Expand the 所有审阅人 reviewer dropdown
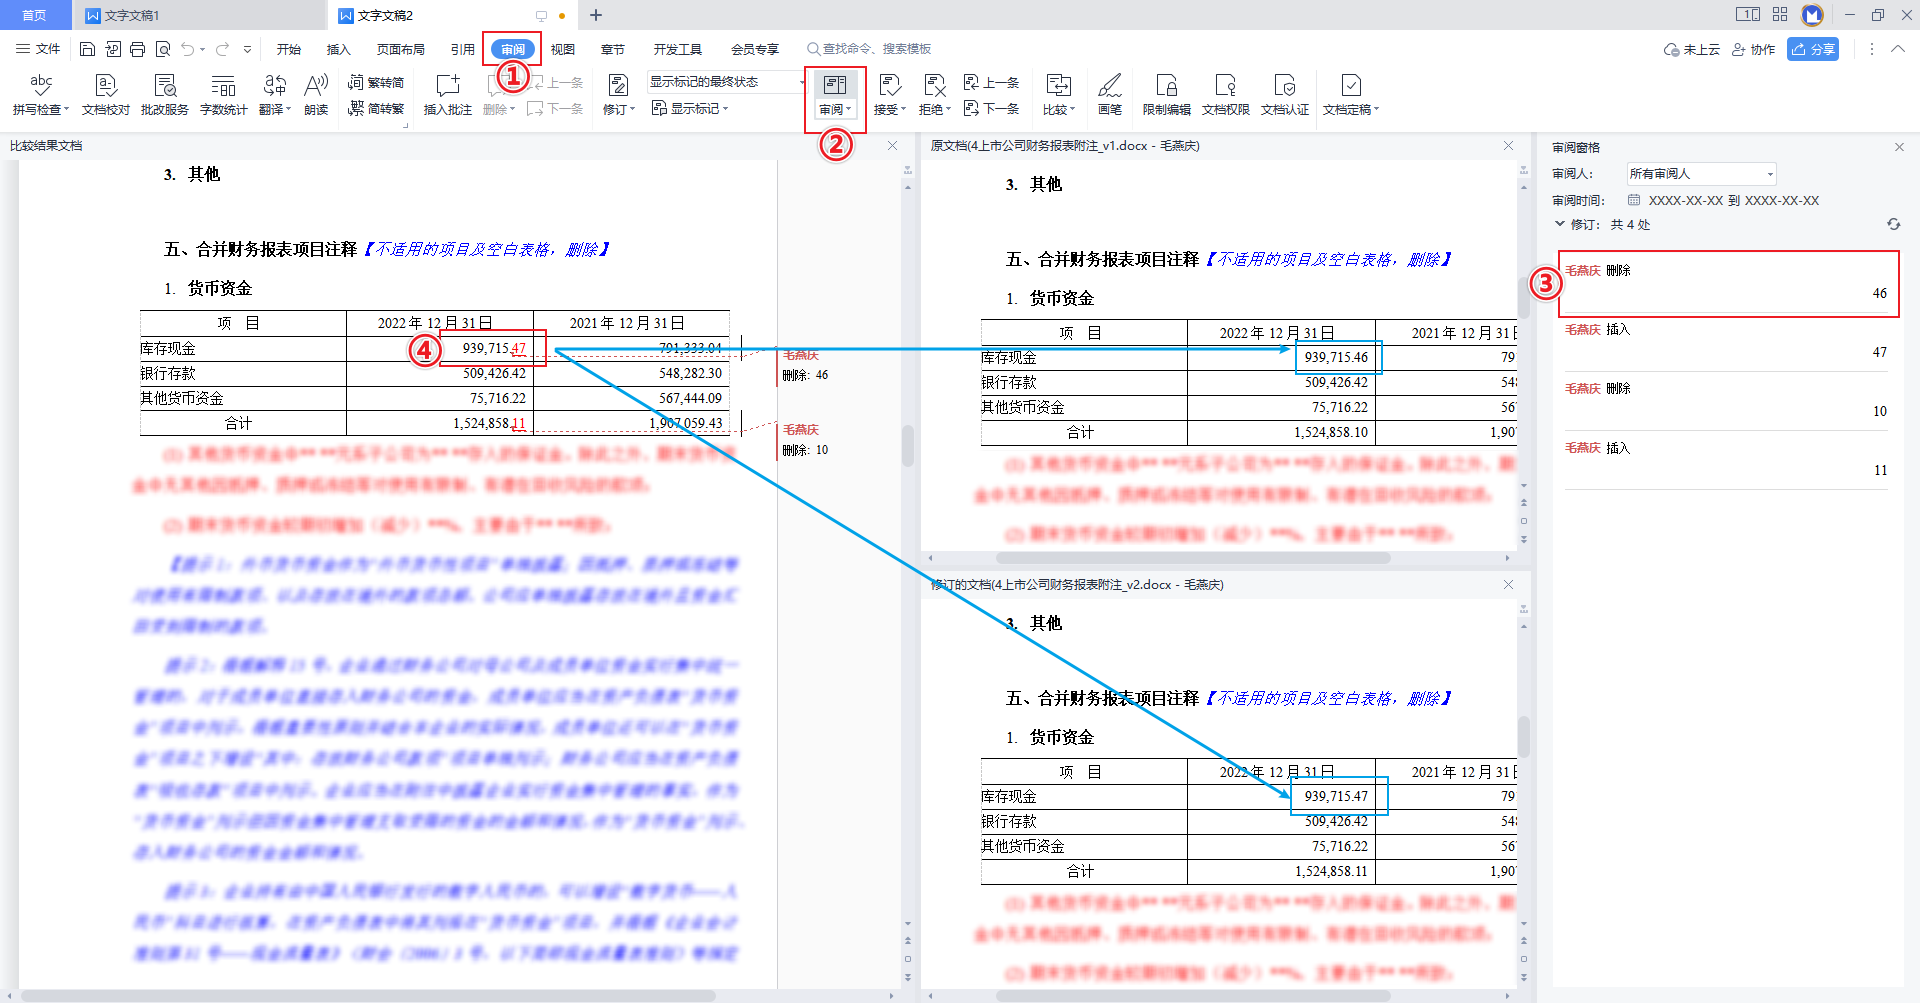The width and height of the screenshot is (1920, 1003). 1701,174
